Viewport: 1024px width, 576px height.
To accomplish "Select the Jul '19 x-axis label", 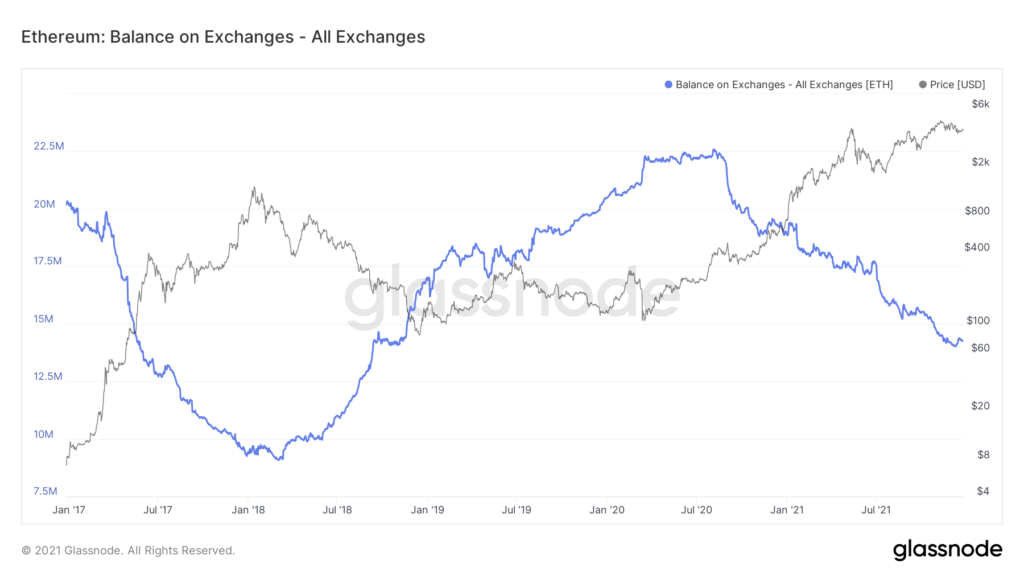I will coord(516,509).
